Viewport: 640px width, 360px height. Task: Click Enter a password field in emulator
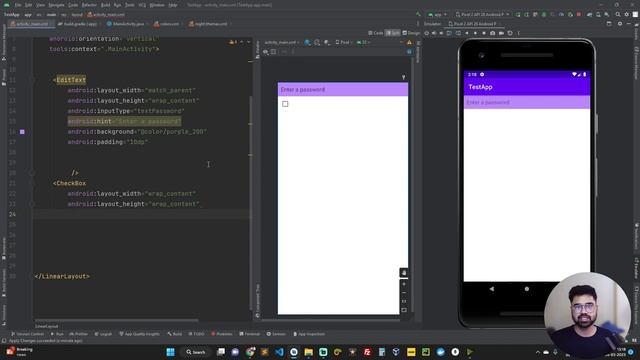click(x=527, y=102)
